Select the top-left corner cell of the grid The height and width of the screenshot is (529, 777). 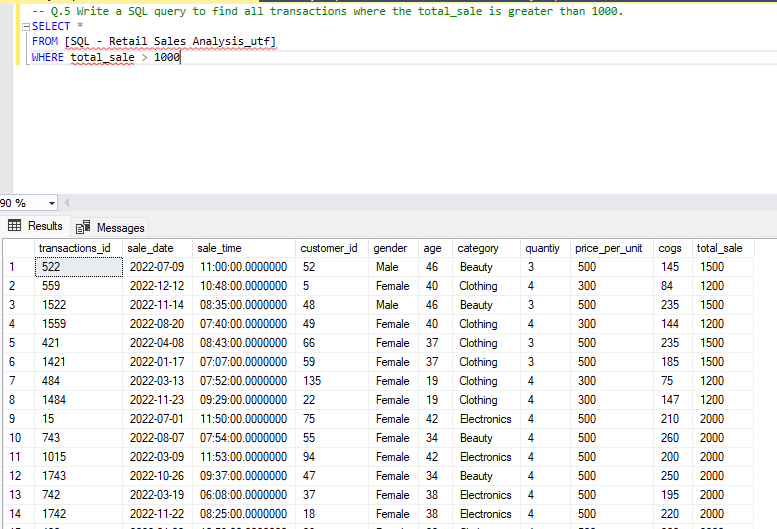(19, 248)
